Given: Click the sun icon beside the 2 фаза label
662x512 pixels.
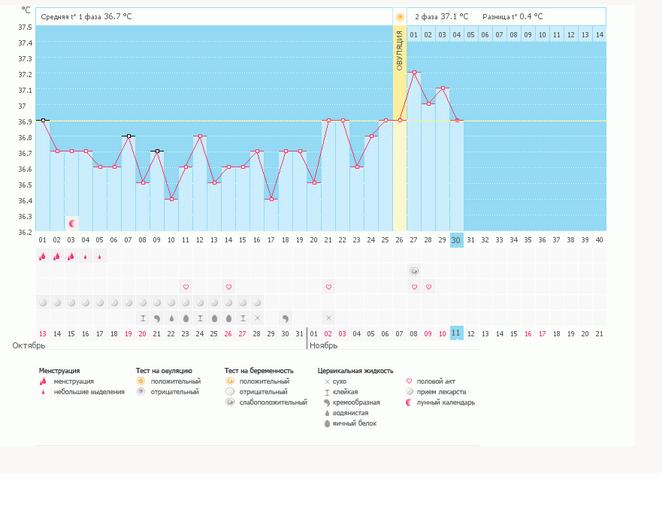Looking at the screenshot, I should [x=400, y=17].
